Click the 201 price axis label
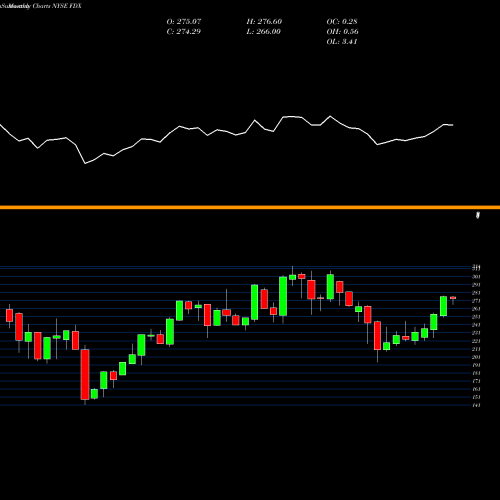Image resolution: width=500 pixels, height=500 pixels. 476,357
